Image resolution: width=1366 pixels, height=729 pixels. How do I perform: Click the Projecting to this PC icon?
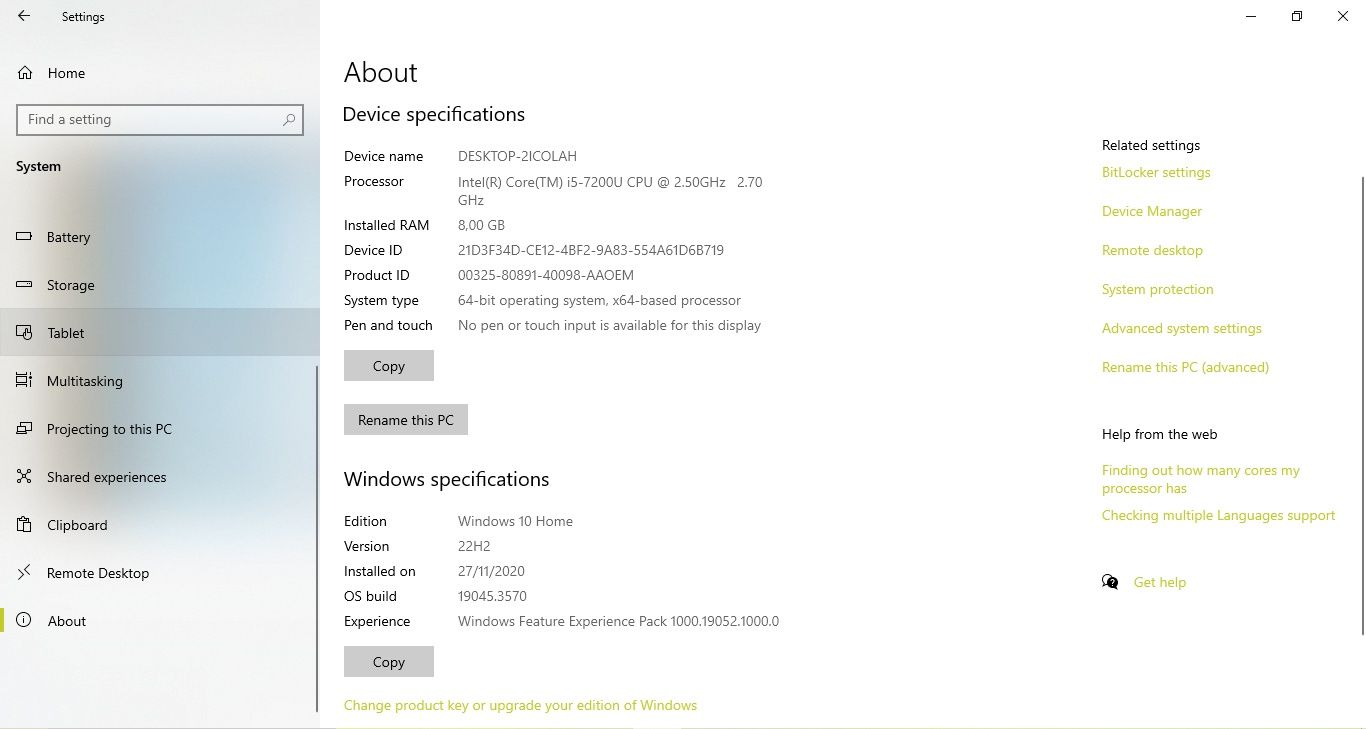(x=25, y=429)
